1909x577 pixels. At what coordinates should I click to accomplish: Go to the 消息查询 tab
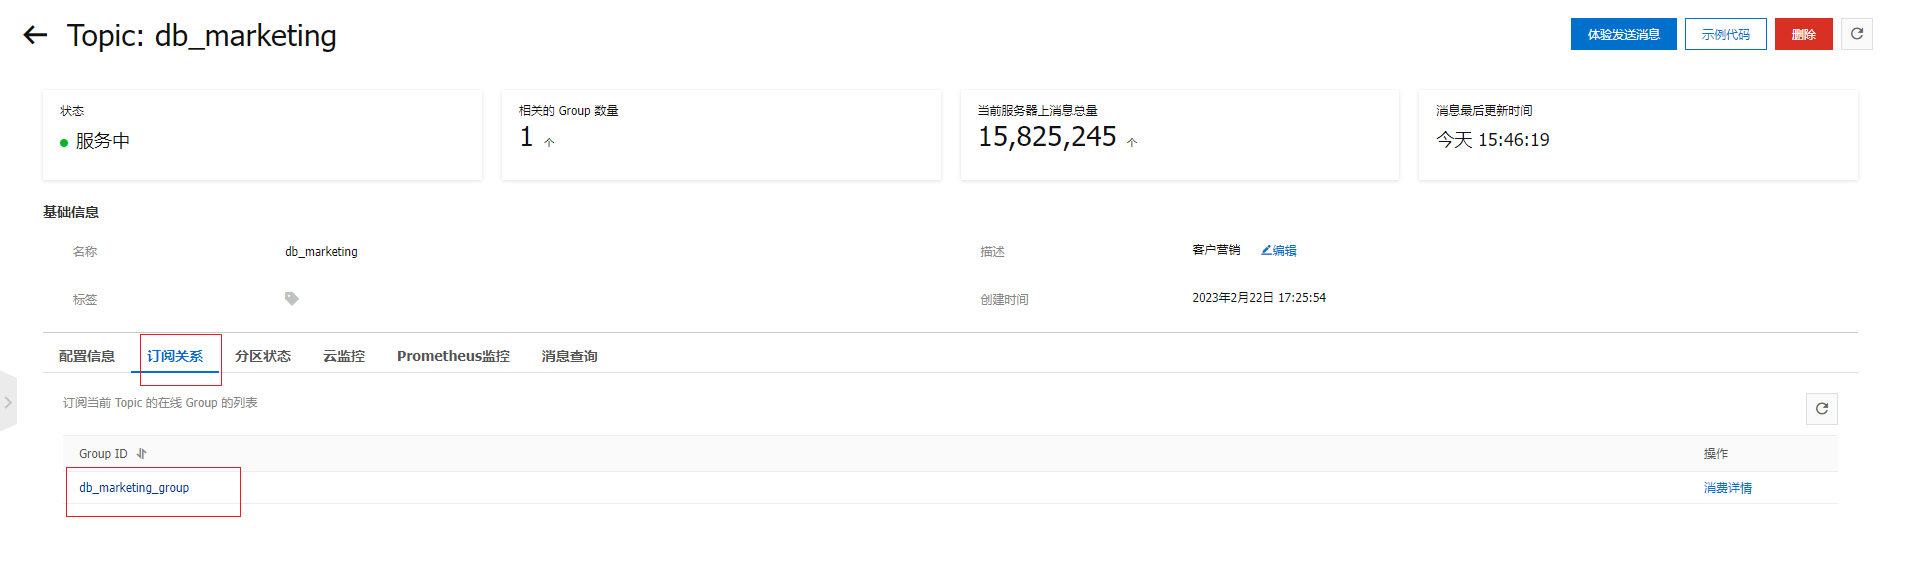coord(569,356)
